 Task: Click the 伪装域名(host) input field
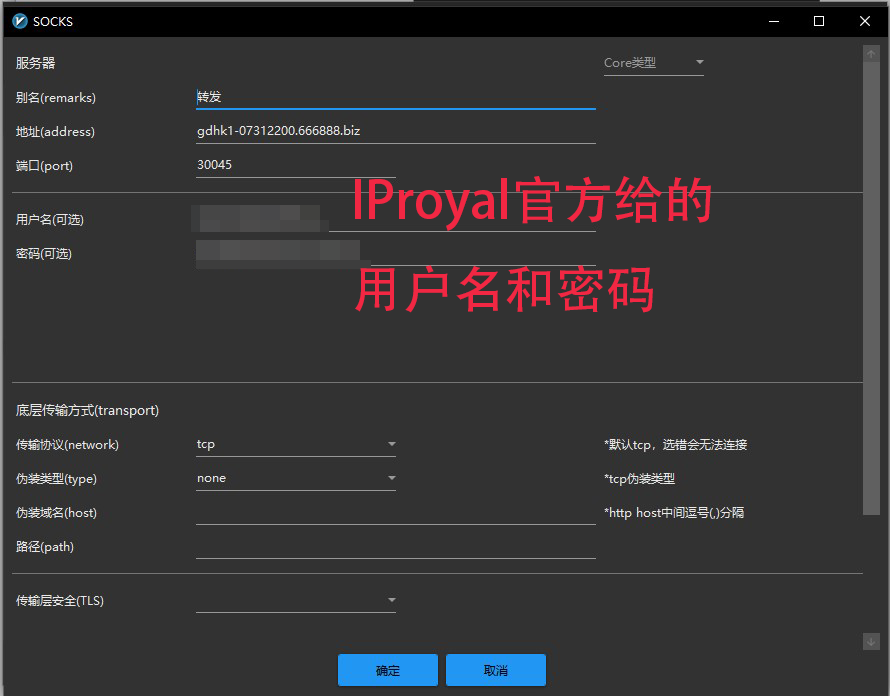click(396, 513)
